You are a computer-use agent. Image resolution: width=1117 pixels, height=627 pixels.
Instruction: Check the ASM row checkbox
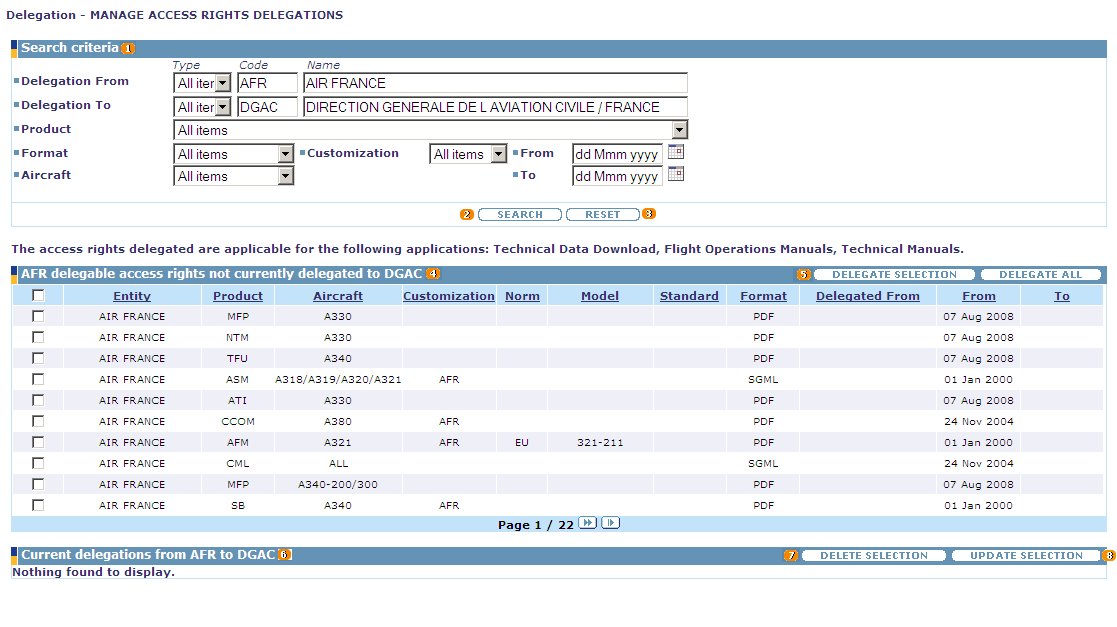pos(38,379)
